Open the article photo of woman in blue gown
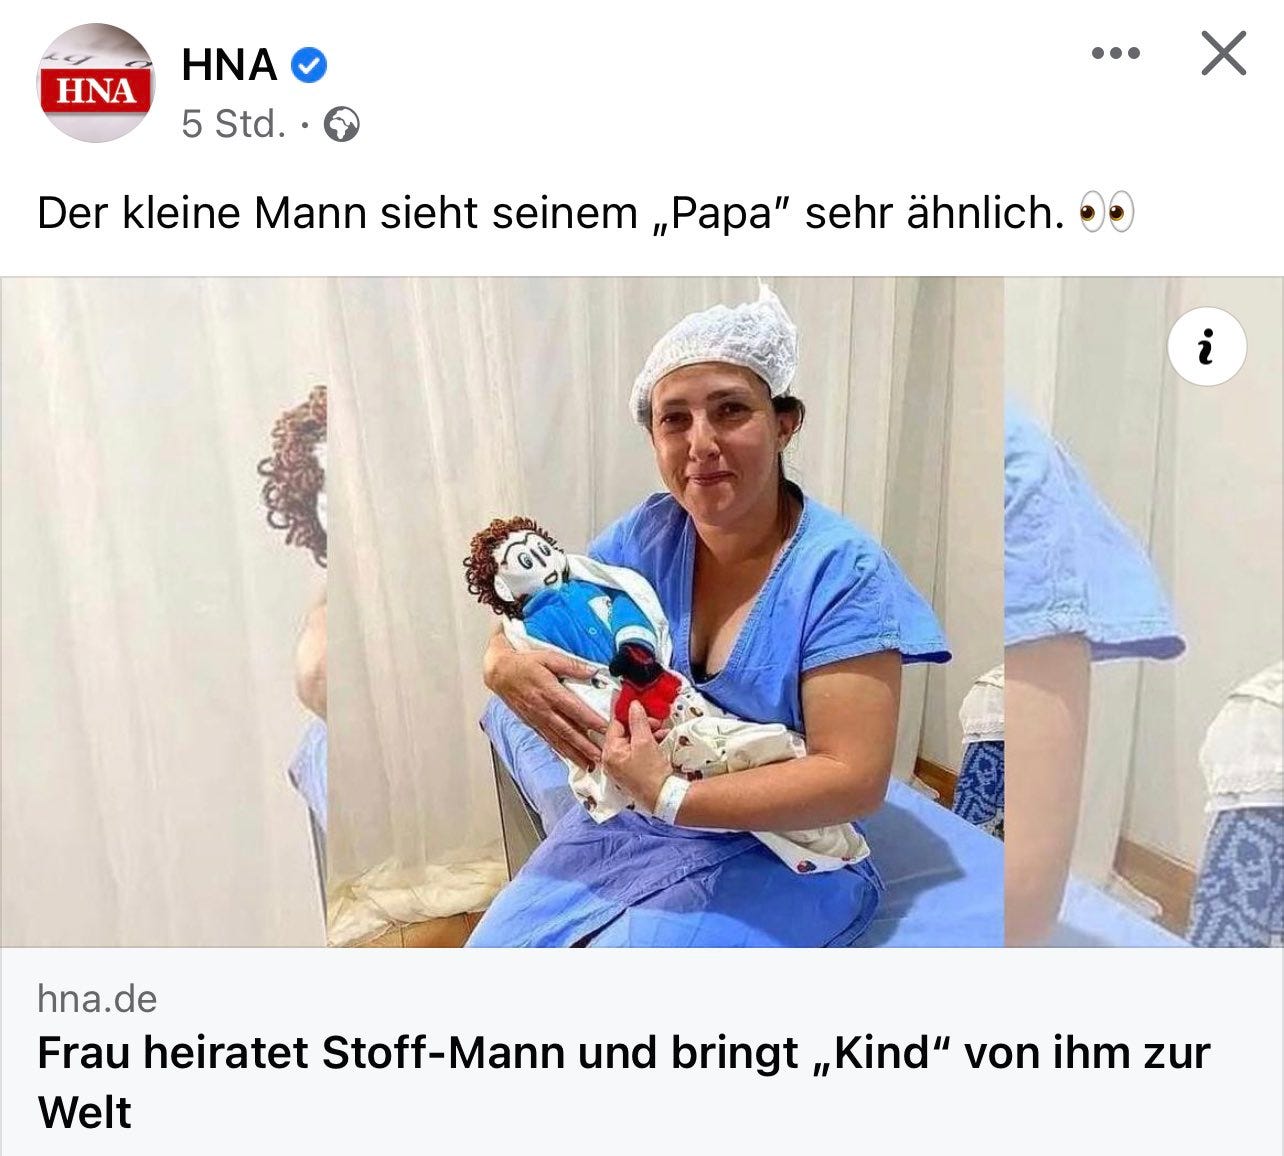This screenshot has width=1284, height=1156. click(x=665, y=612)
